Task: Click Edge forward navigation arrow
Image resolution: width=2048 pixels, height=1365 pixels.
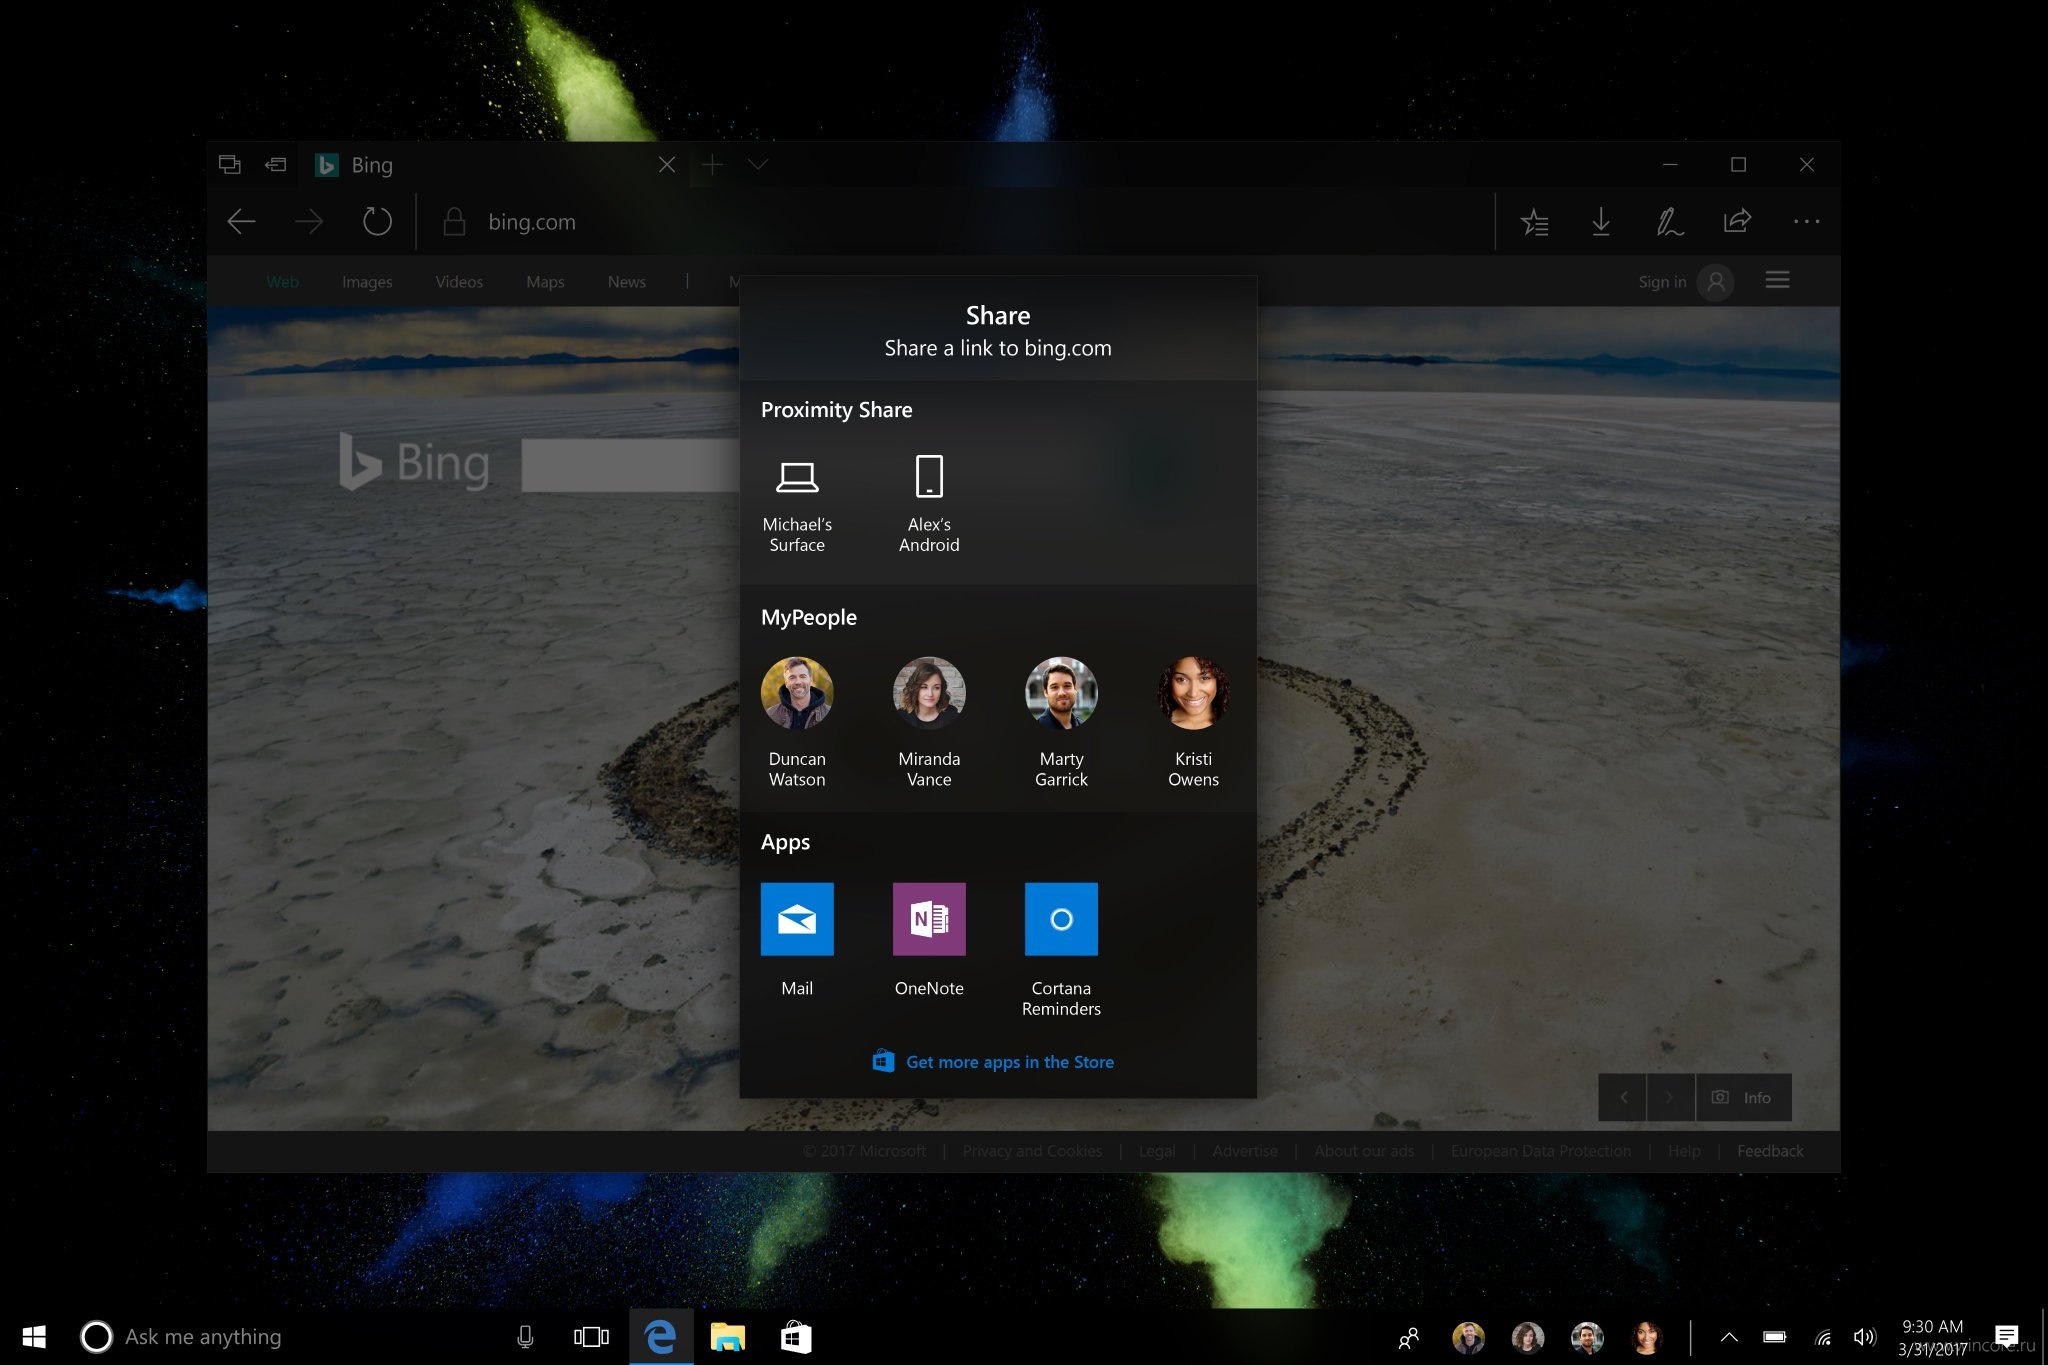Action: point(309,221)
